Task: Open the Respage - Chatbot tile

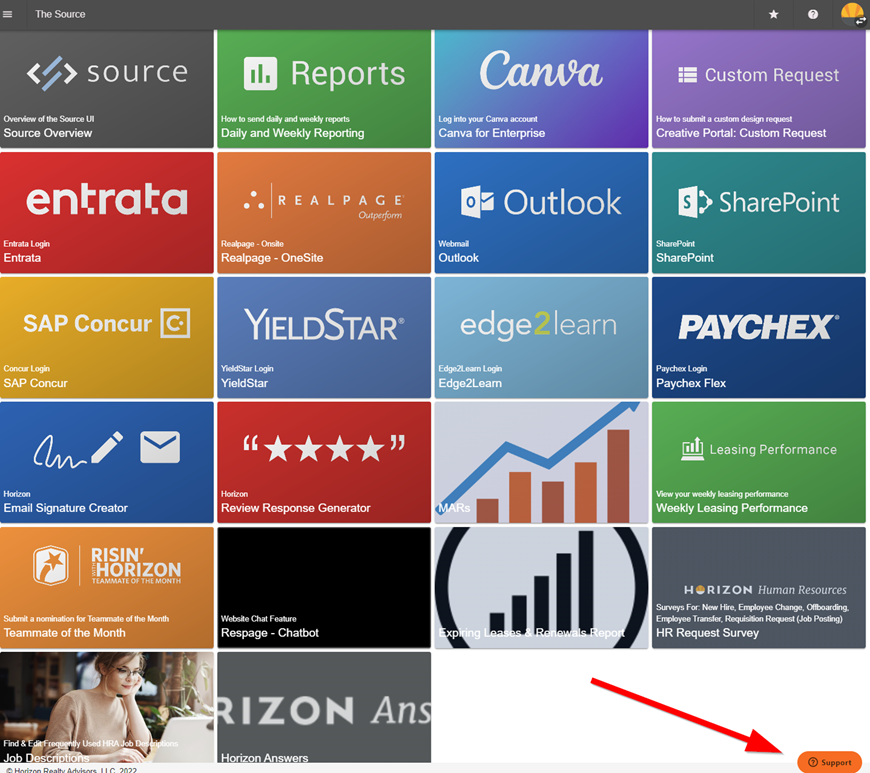Action: (x=324, y=588)
